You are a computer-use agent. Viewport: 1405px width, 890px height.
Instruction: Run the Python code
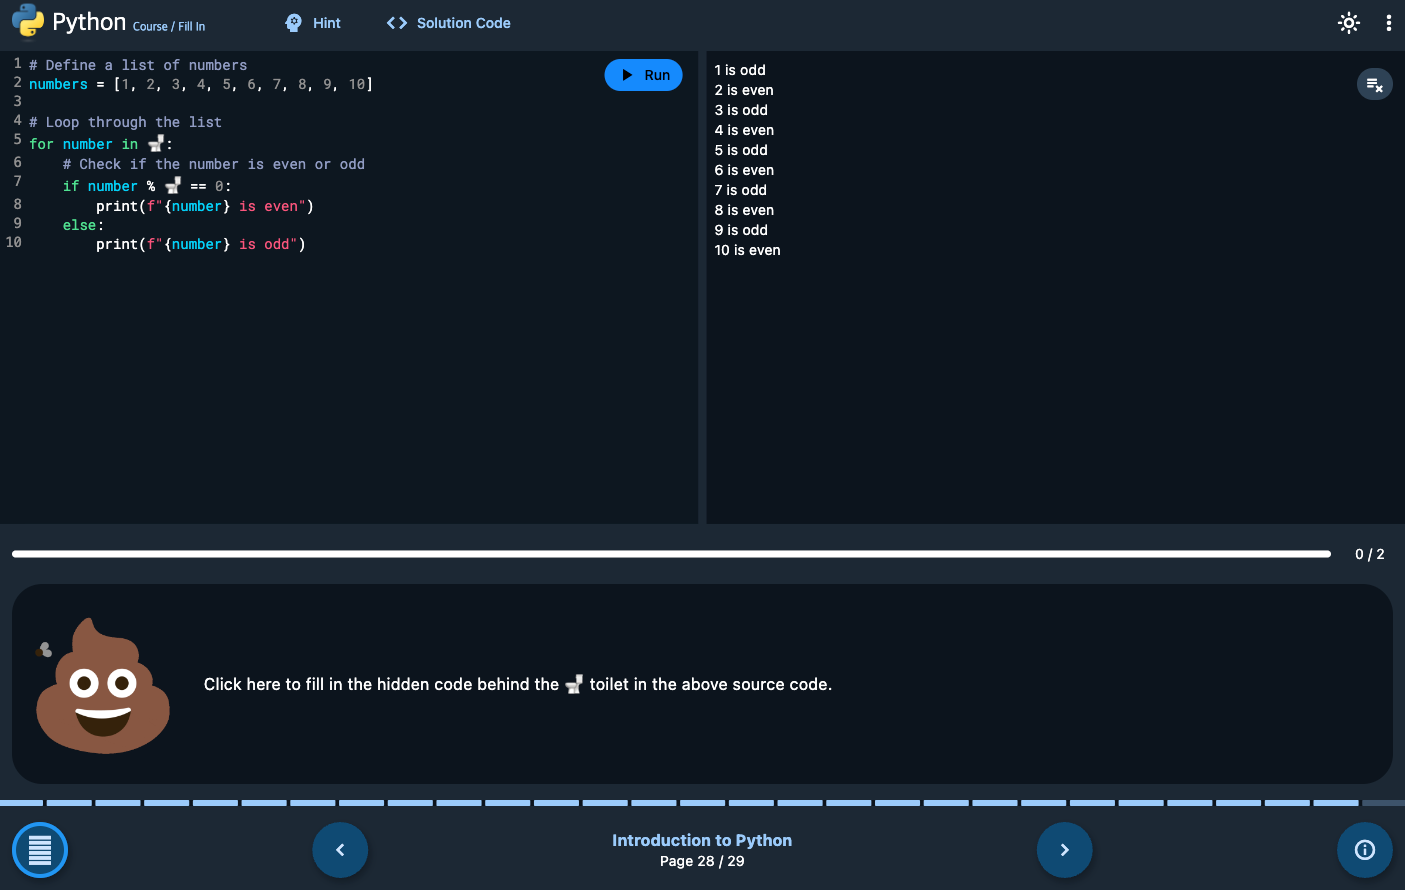coord(643,75)
